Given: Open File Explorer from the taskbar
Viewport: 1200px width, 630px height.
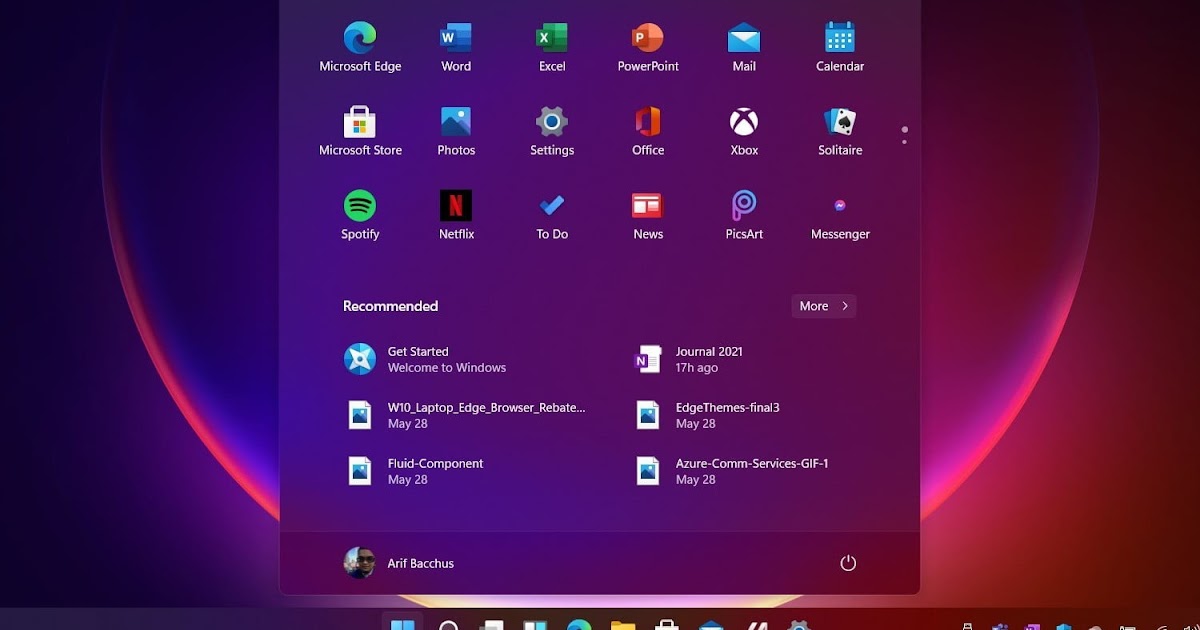Looking at the screenshot, I should 623,626.
